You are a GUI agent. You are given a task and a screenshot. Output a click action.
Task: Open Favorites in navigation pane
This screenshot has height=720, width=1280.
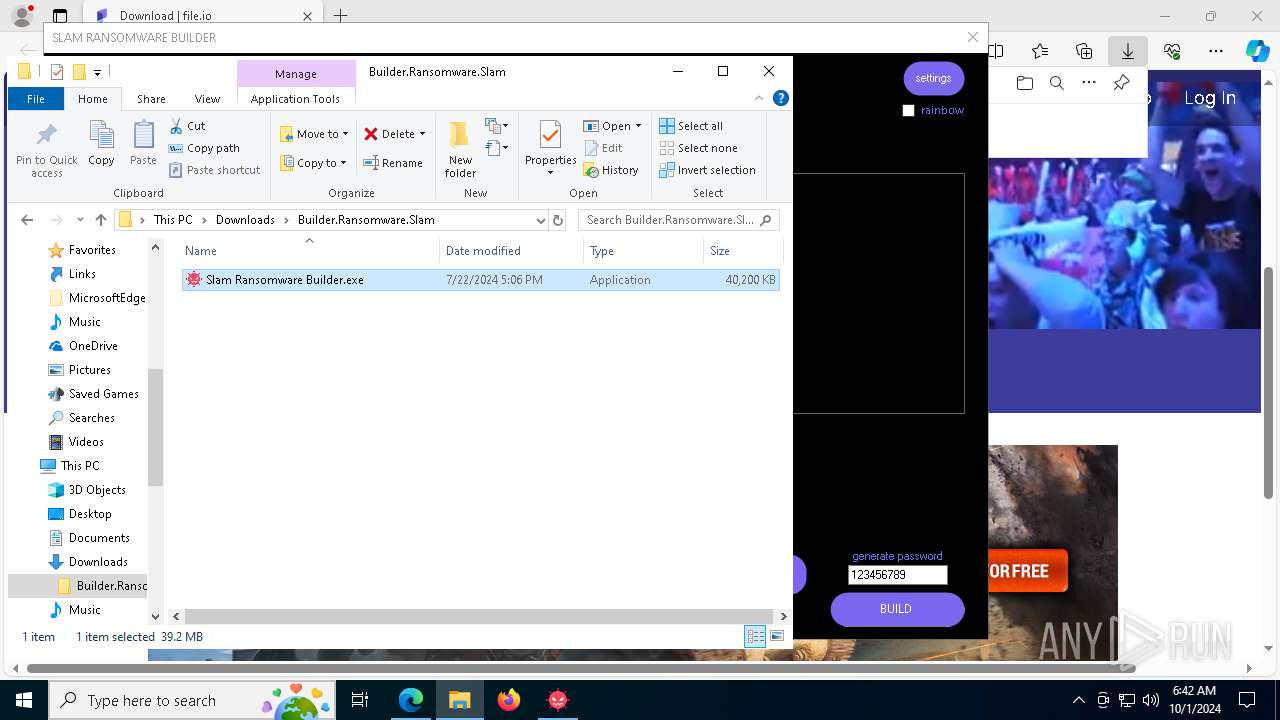click(92, 250)
